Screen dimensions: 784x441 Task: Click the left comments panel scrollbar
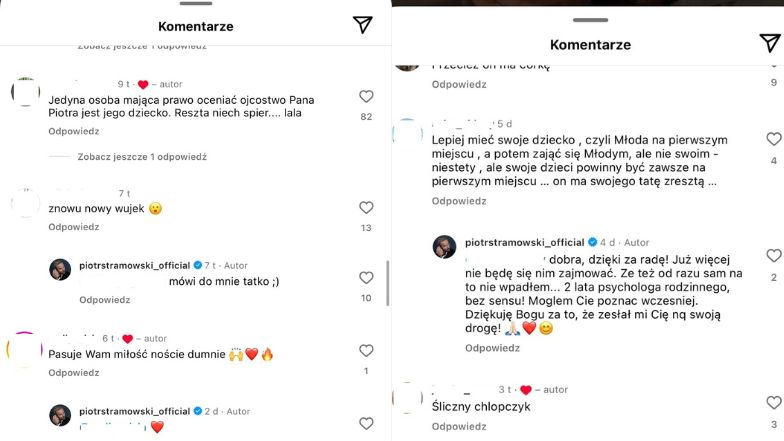[x=387, y=285]
